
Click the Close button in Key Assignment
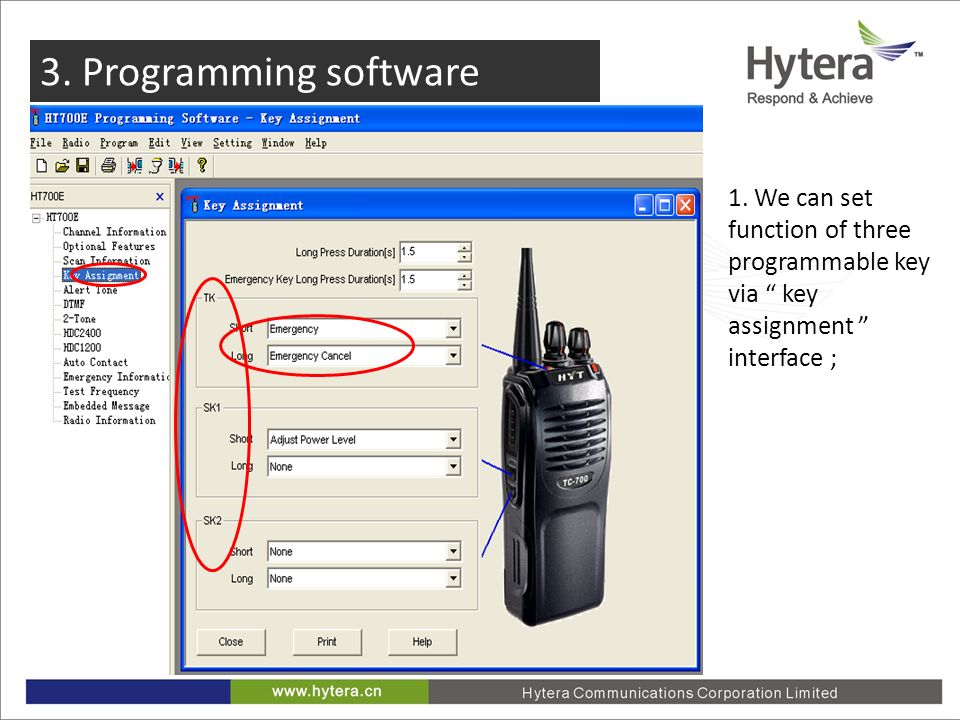(231, 642)
